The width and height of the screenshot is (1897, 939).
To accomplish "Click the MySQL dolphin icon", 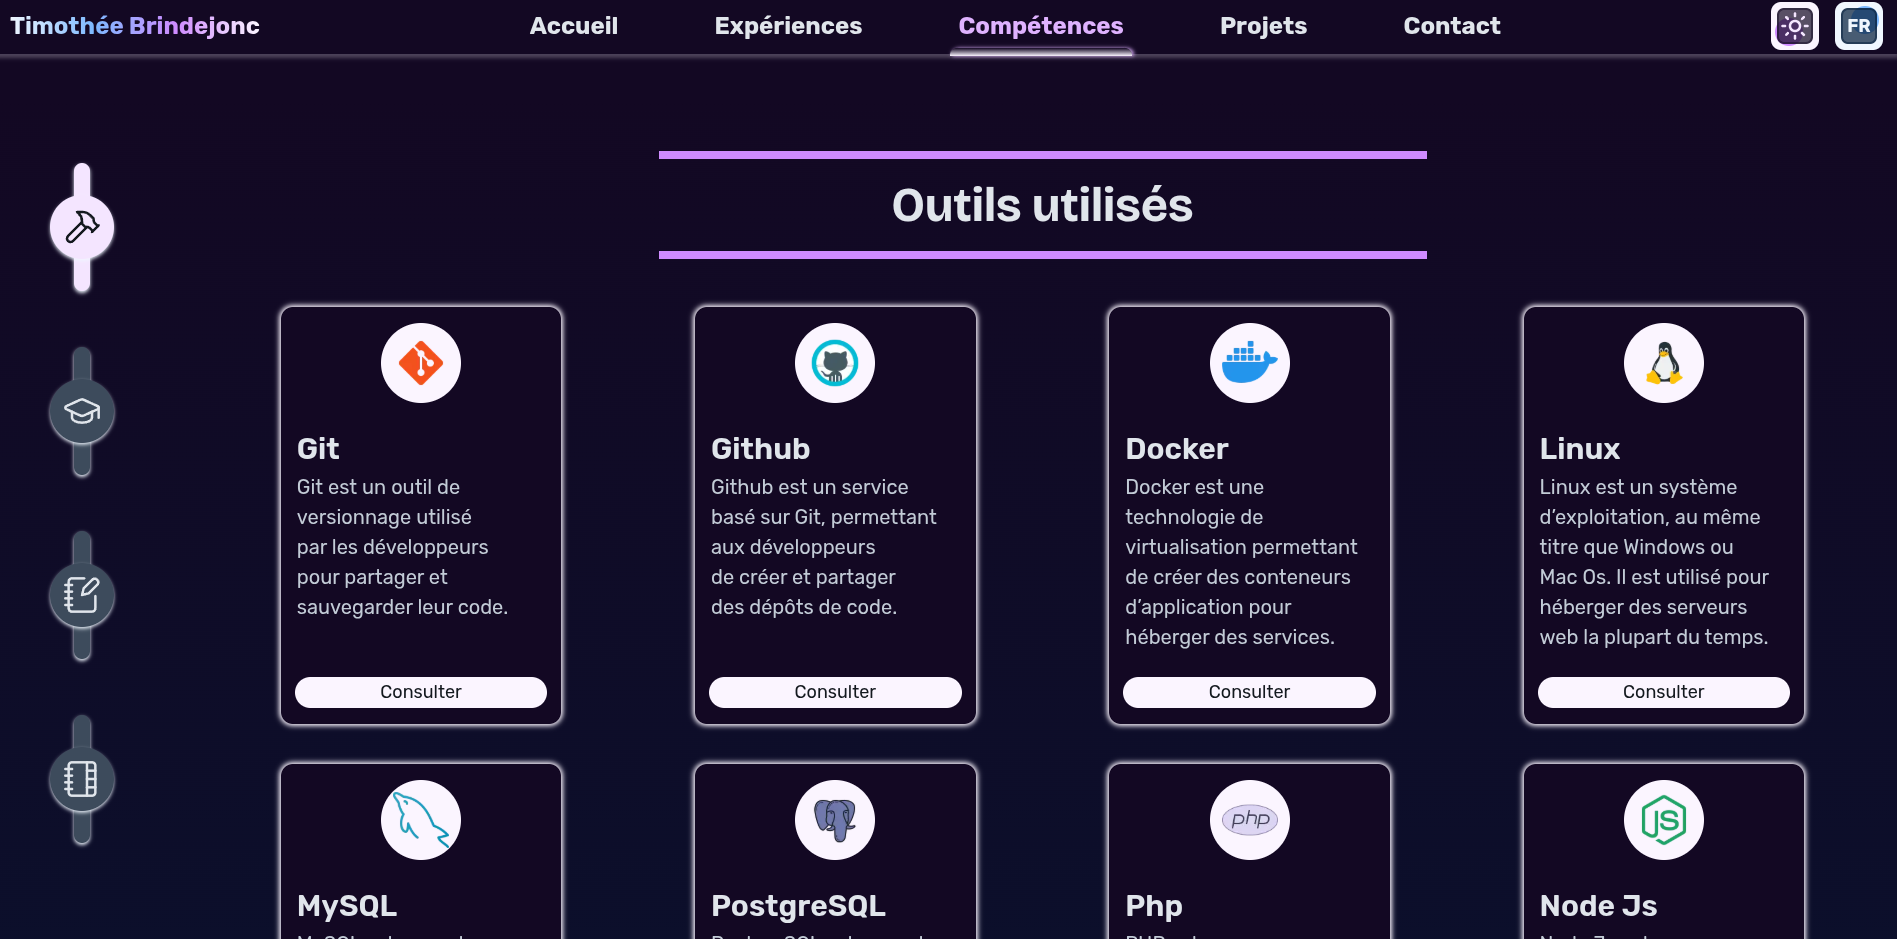I will (x=421, y=820).
